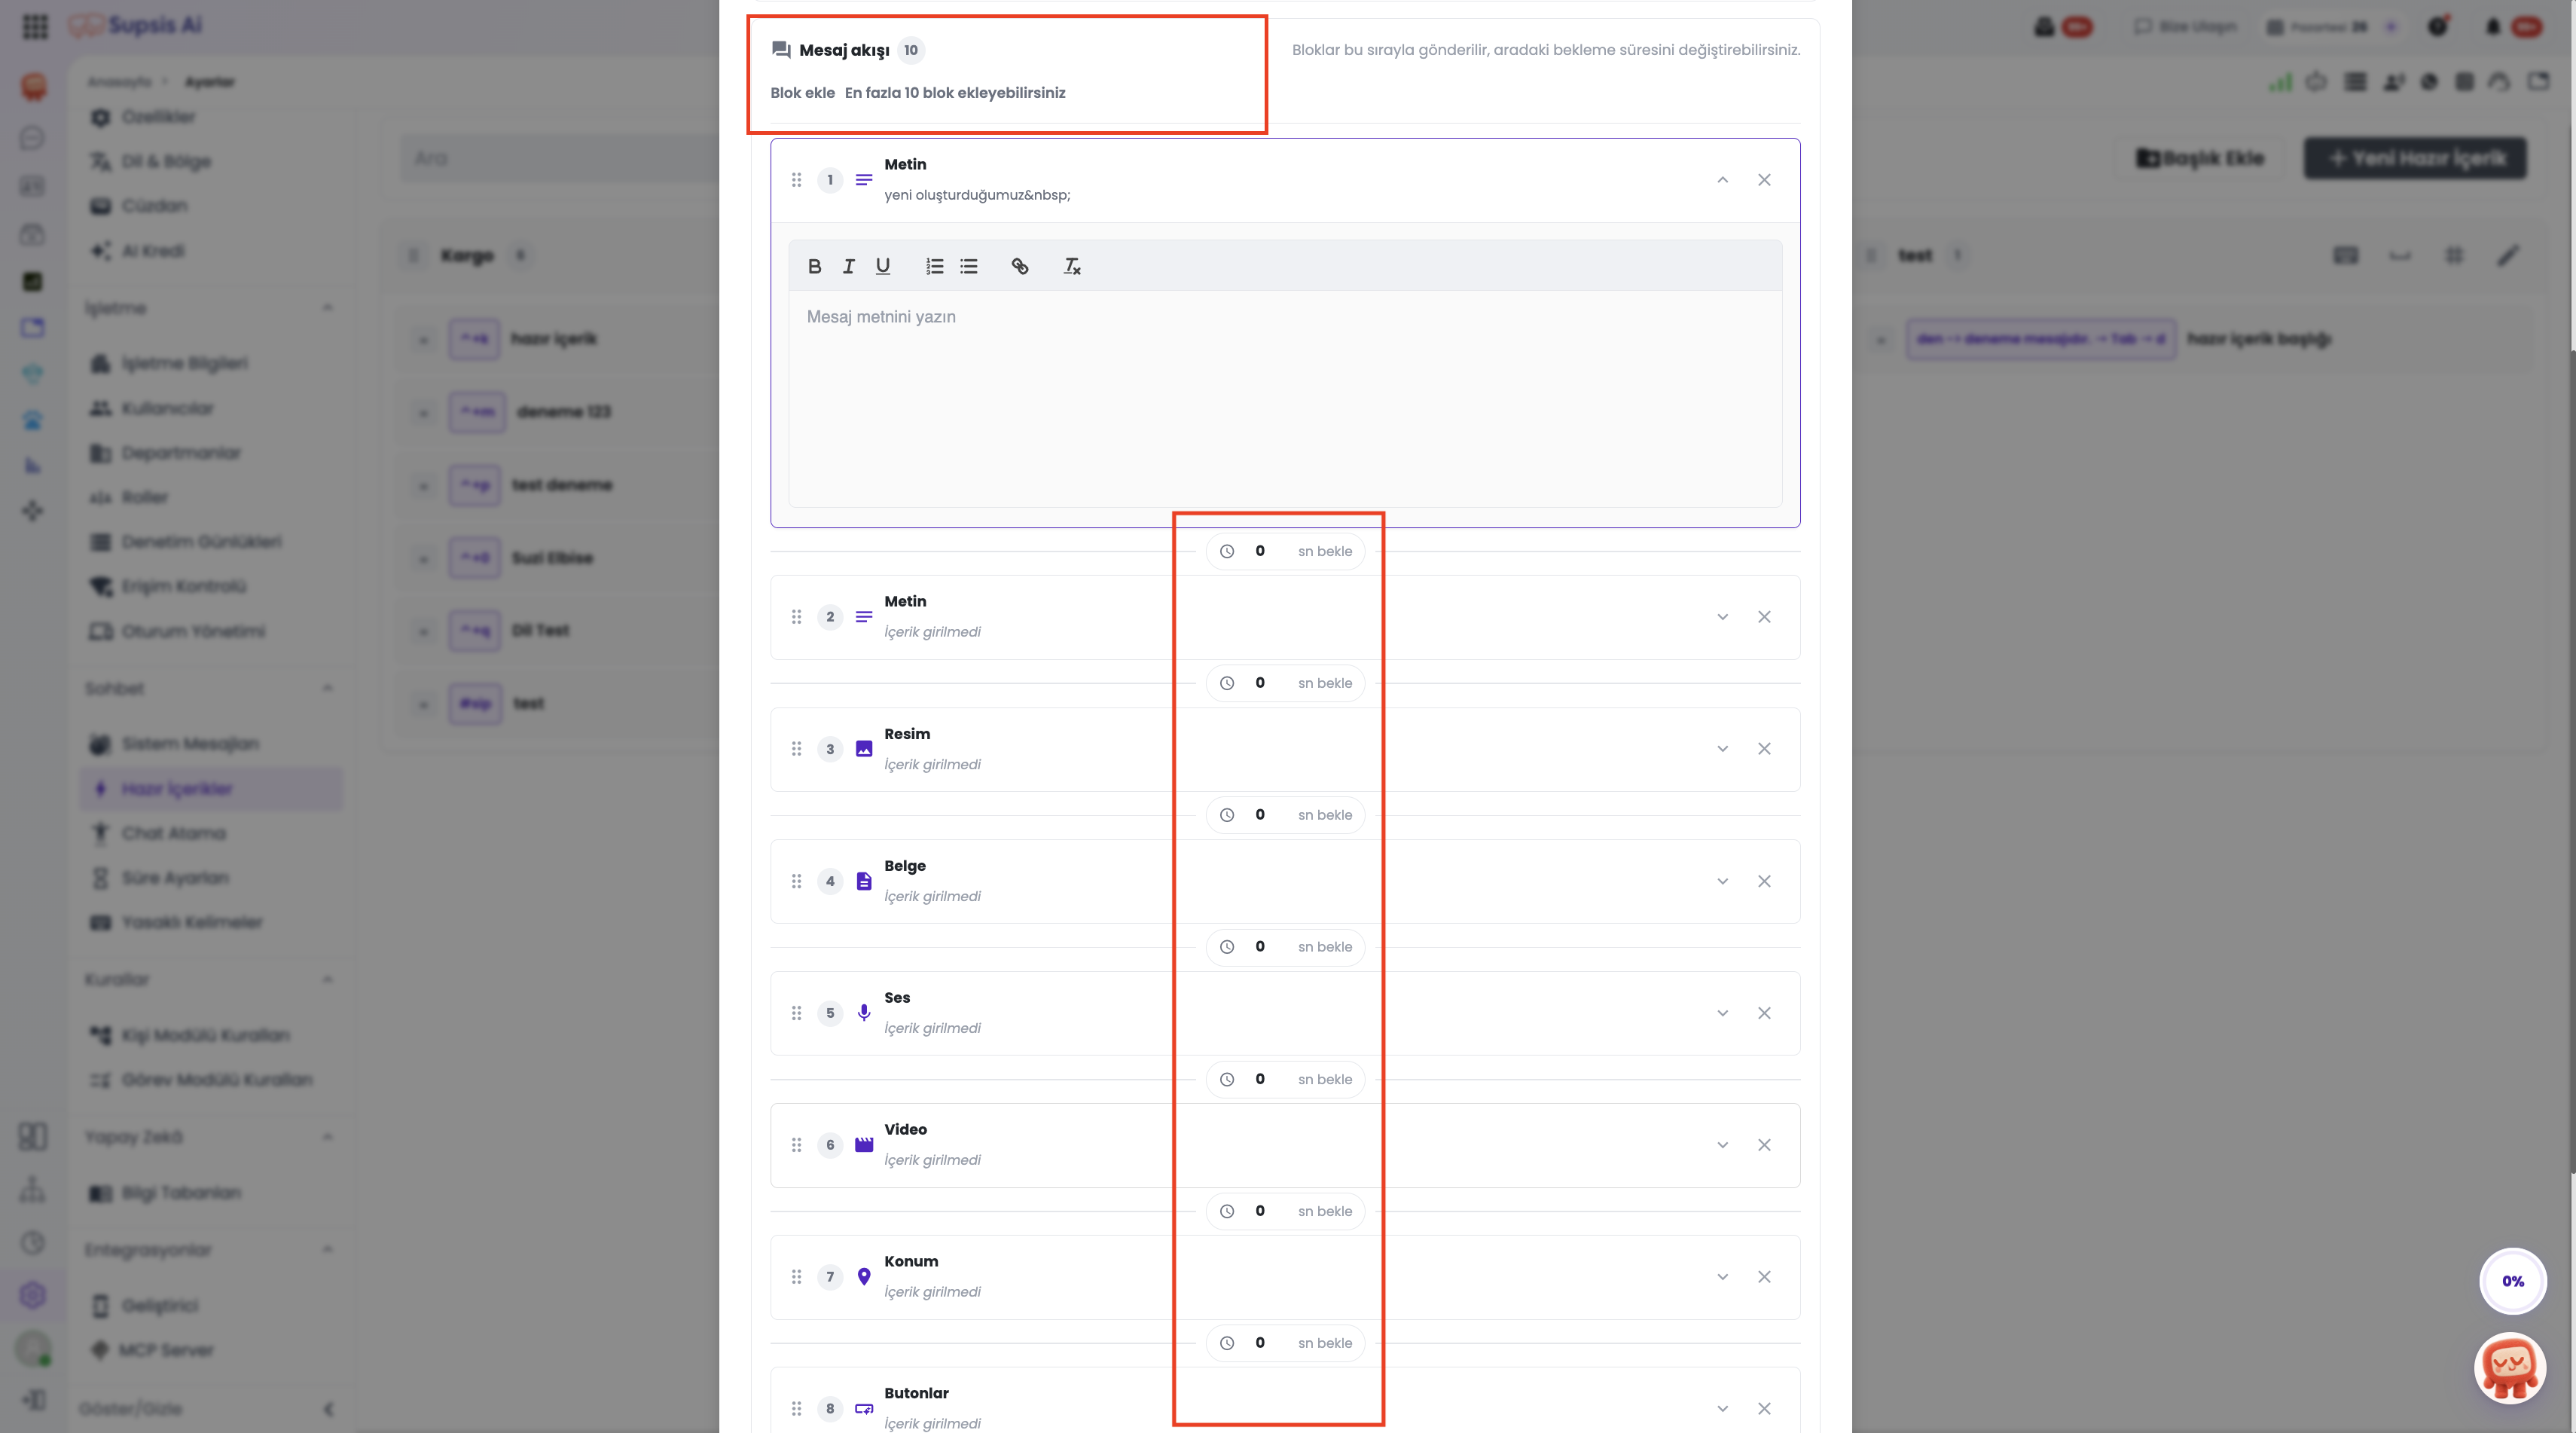2576x1433 pixels.
Task: Remove the Video block
Action: pos(1764,1145)
